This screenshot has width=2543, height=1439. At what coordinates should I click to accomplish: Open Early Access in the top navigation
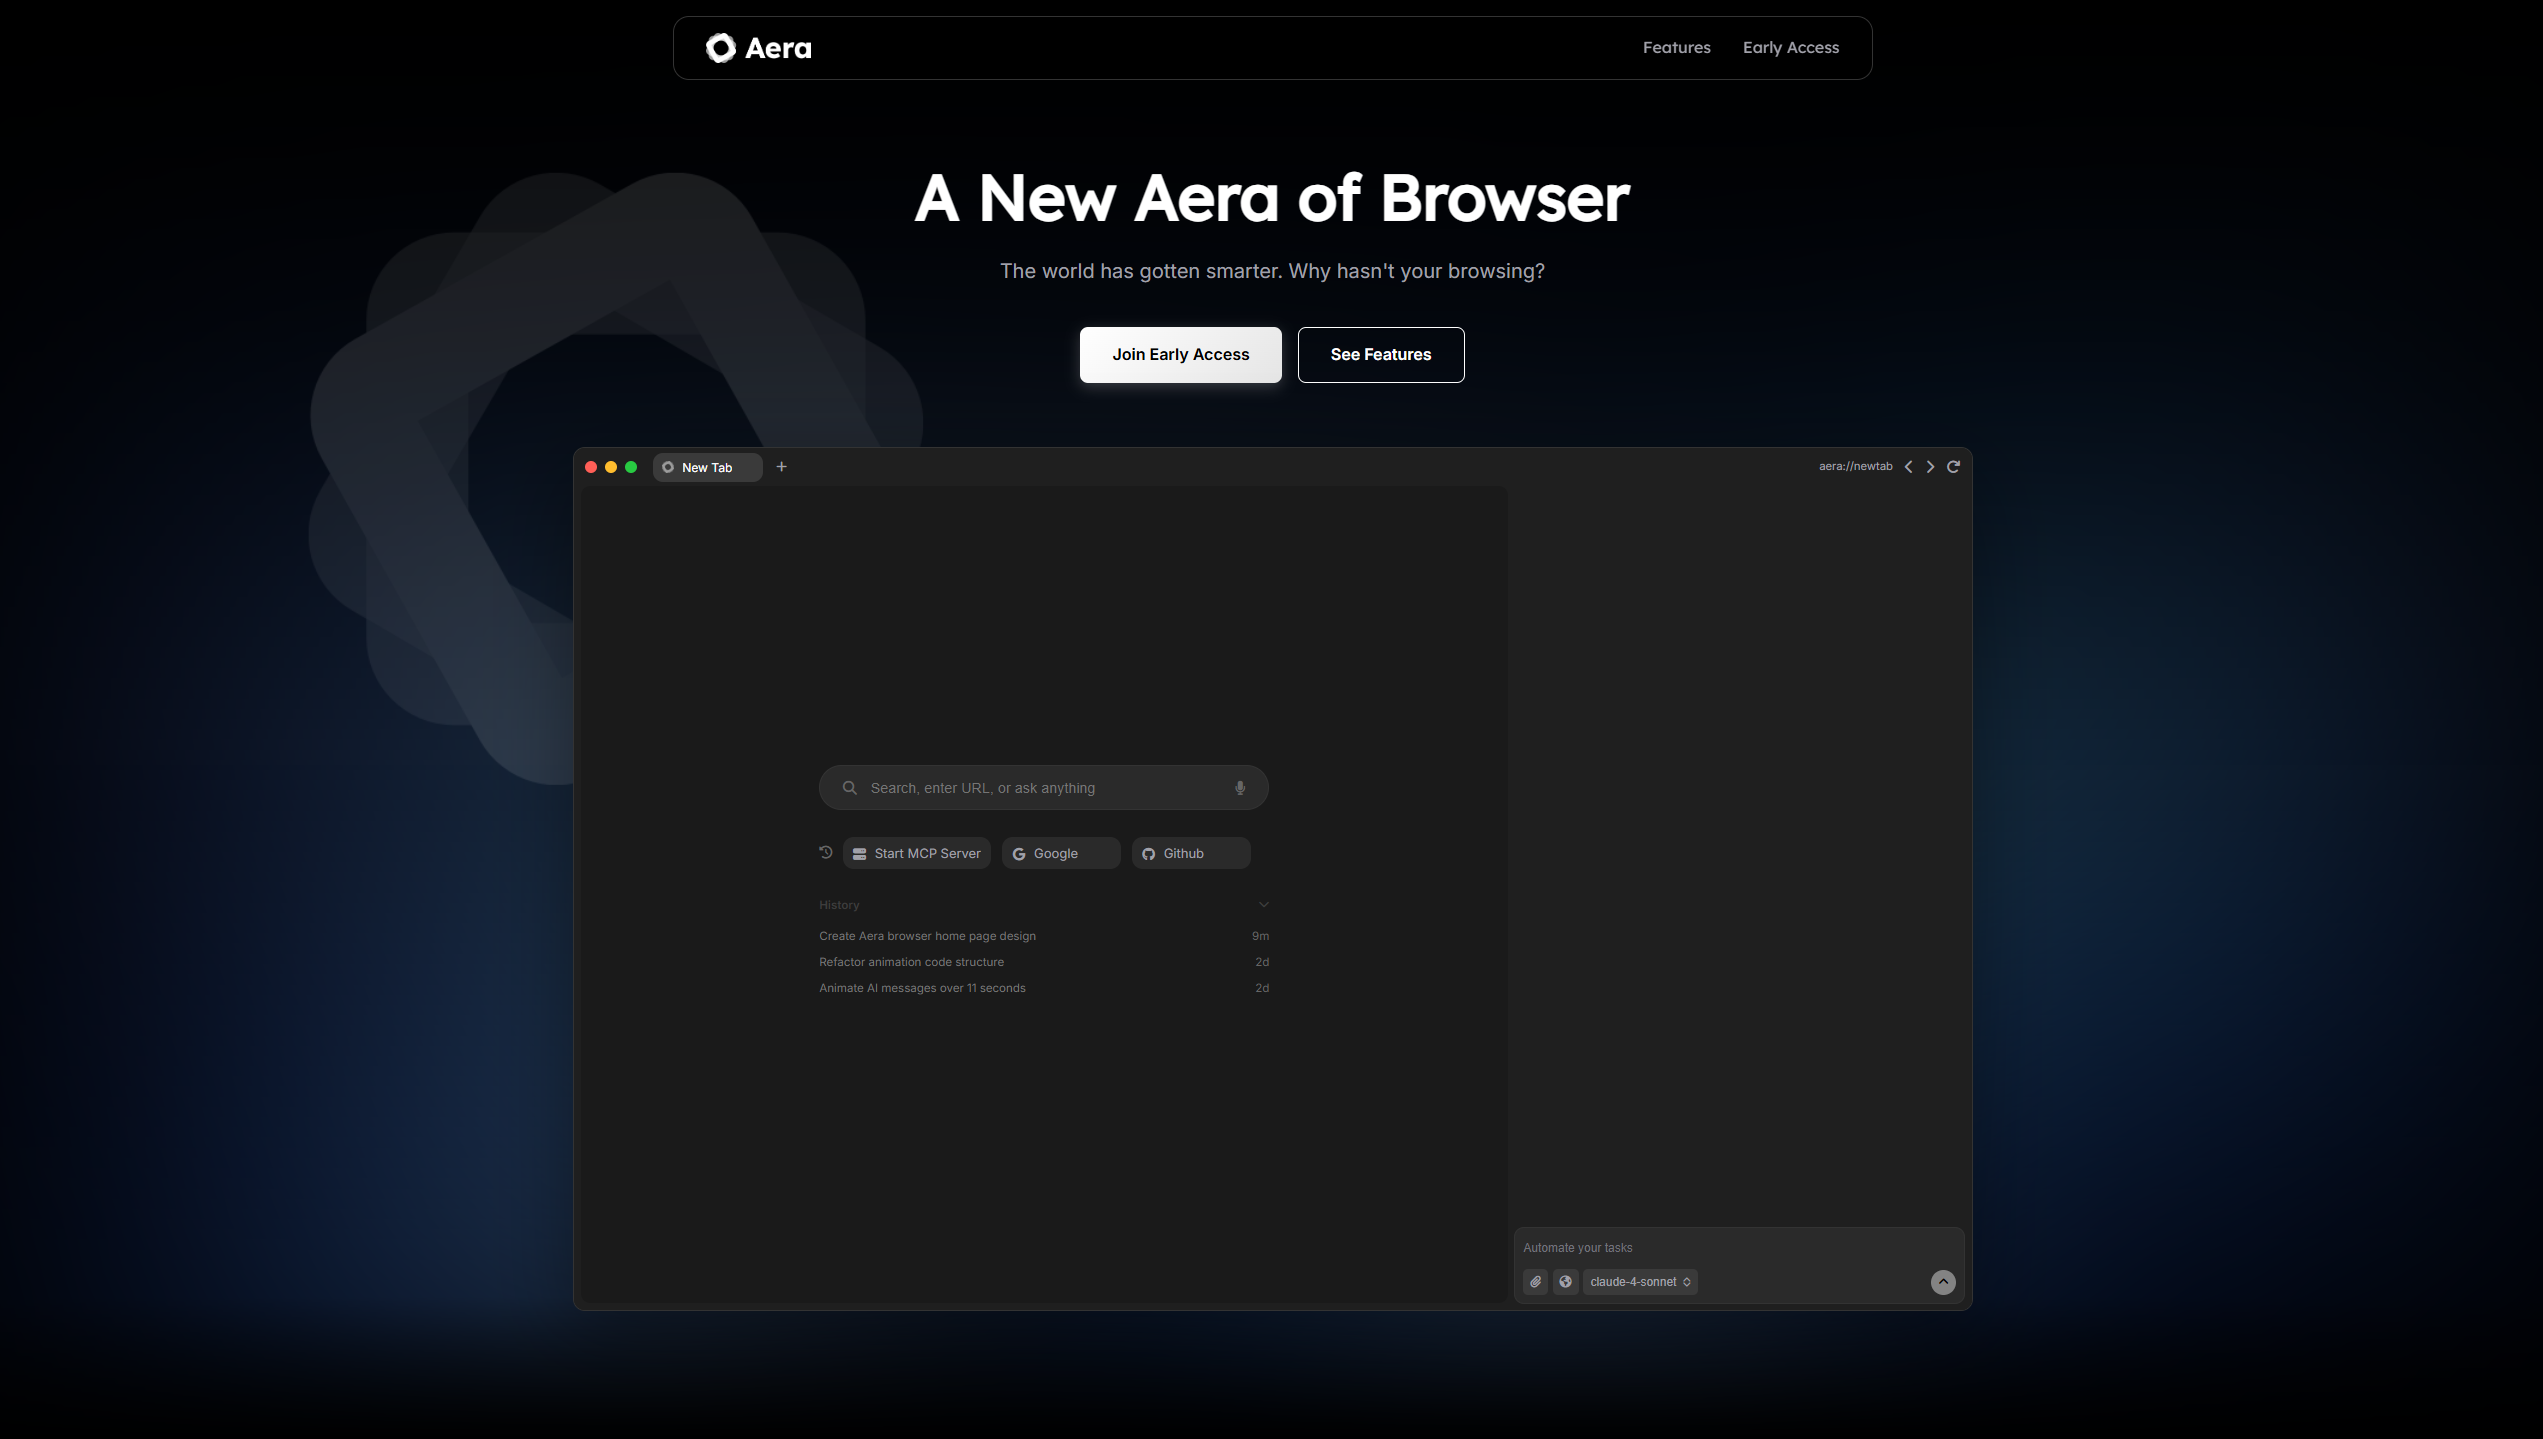1790,48
